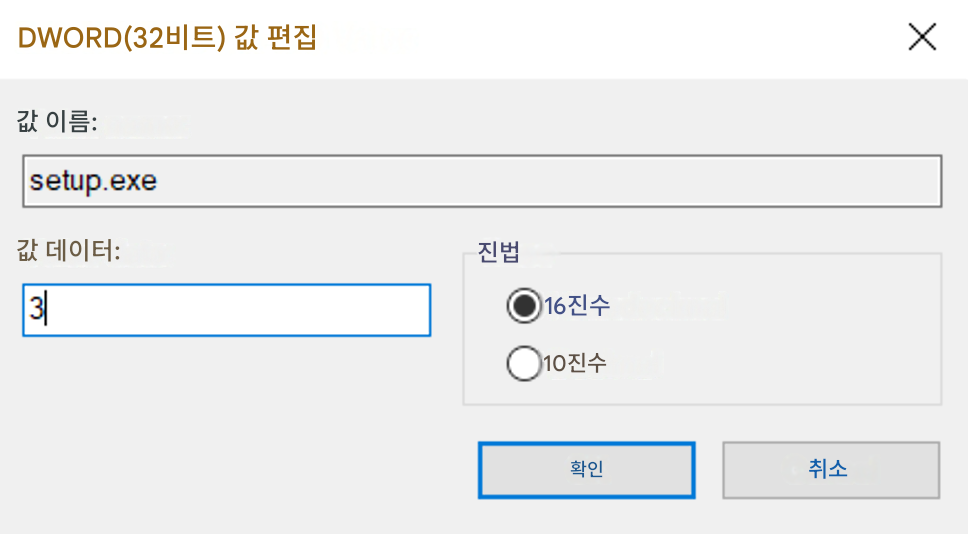Click the 진법 group box heading
This screenshot has width=968, height=534.
pos(499,252)
